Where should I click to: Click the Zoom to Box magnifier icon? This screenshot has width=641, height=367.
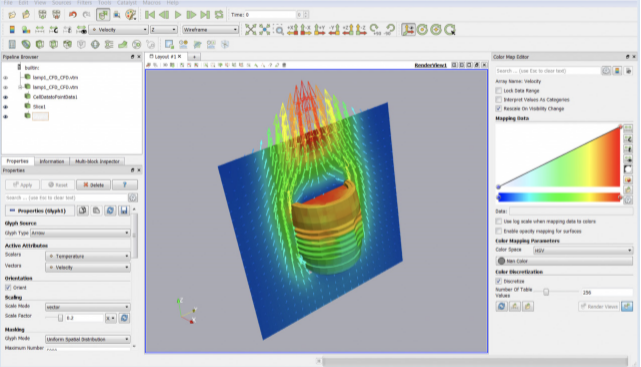(x=279, y=30)
